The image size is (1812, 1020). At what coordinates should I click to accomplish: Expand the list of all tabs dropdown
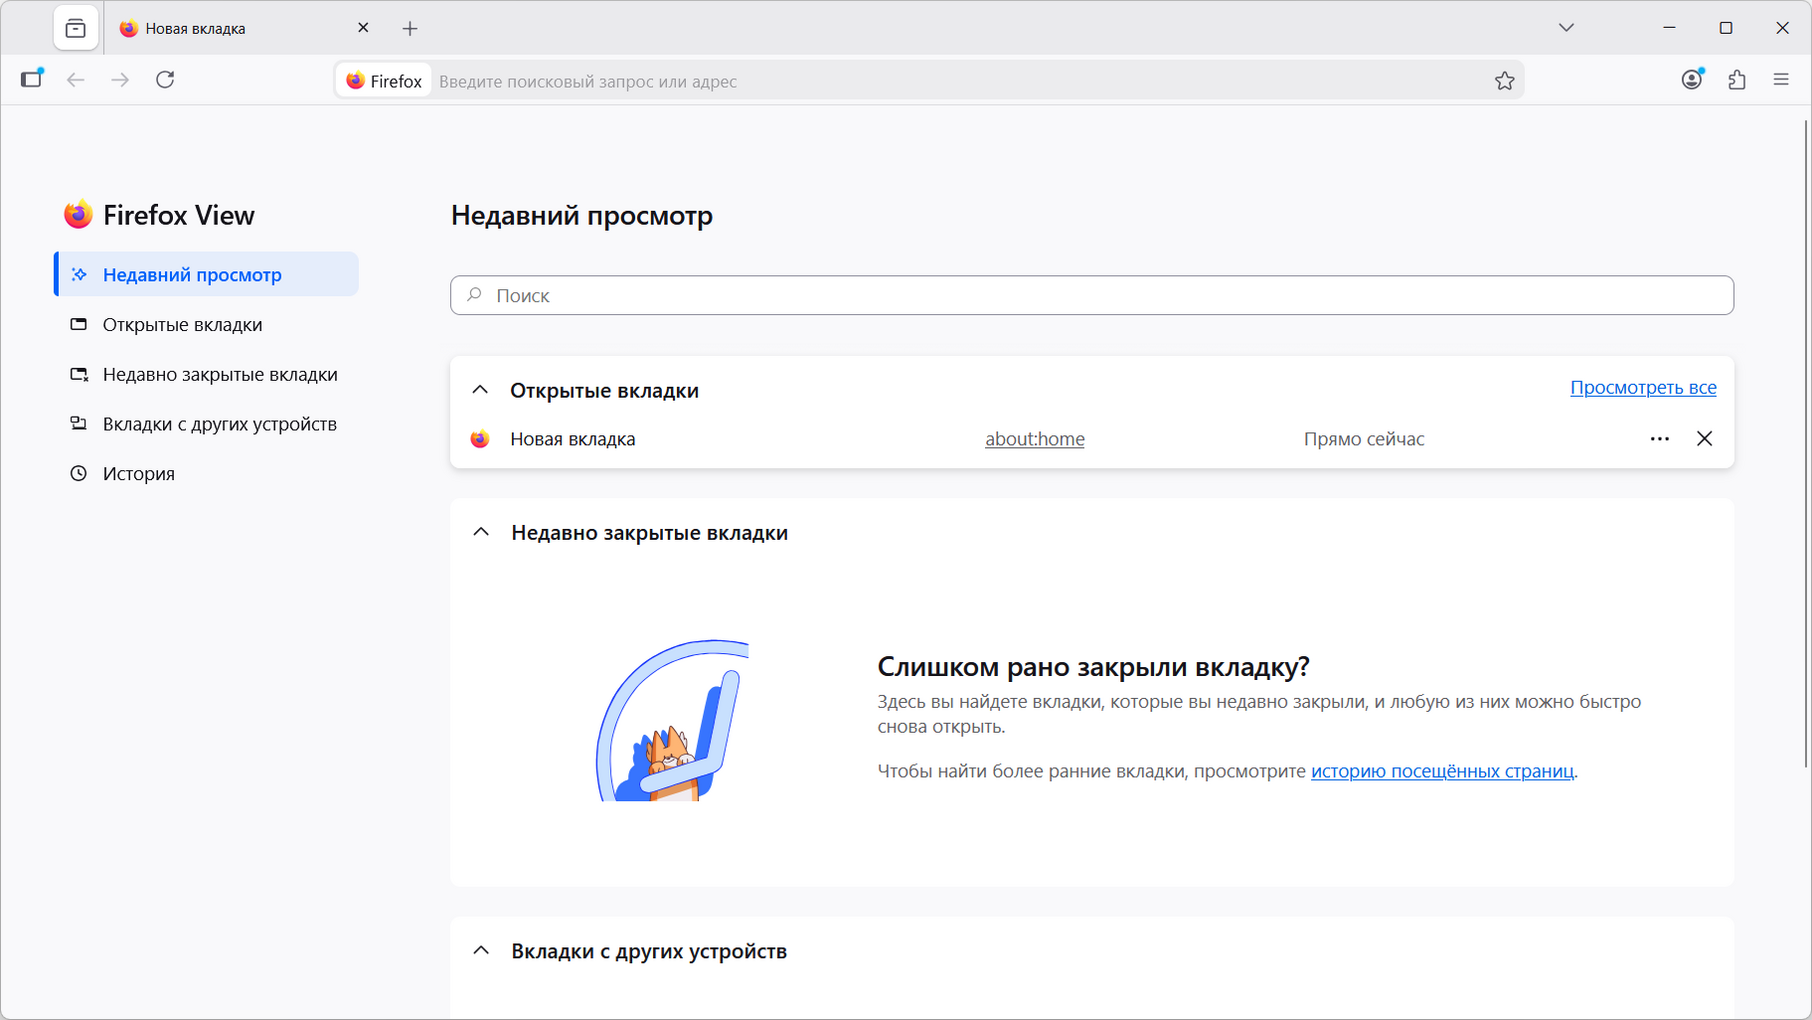[x=1567, y=27]
